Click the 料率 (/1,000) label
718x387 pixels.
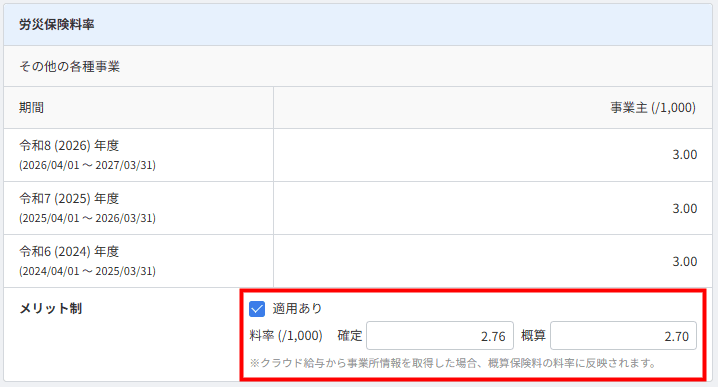[286, 336]
